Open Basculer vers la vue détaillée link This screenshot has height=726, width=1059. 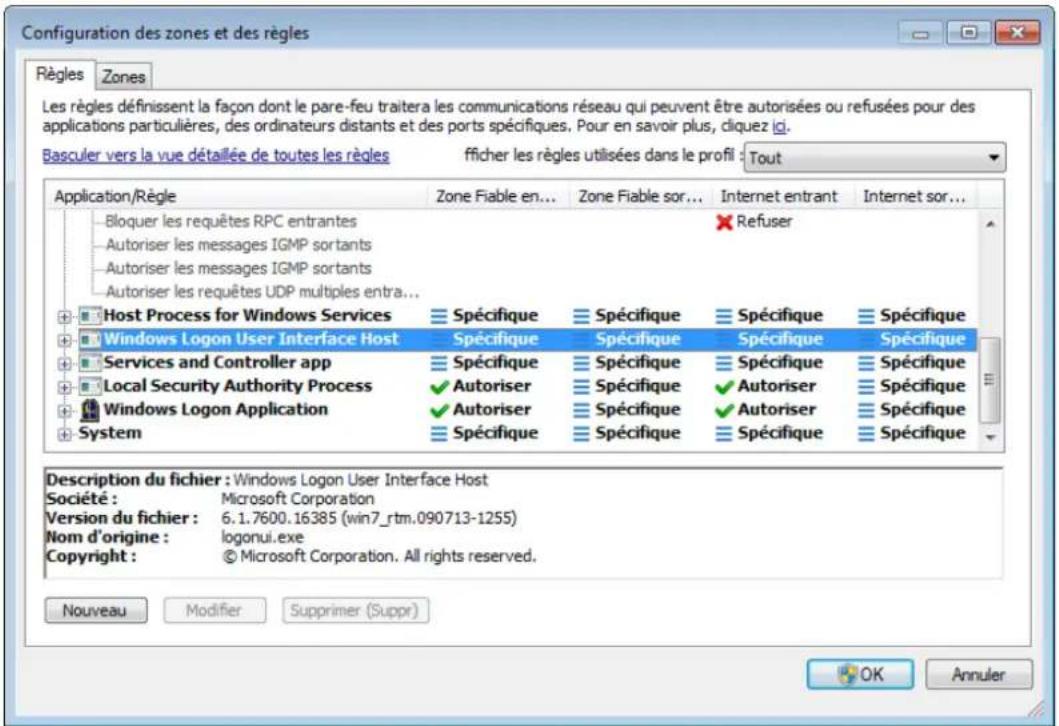[x=215, y=156]
